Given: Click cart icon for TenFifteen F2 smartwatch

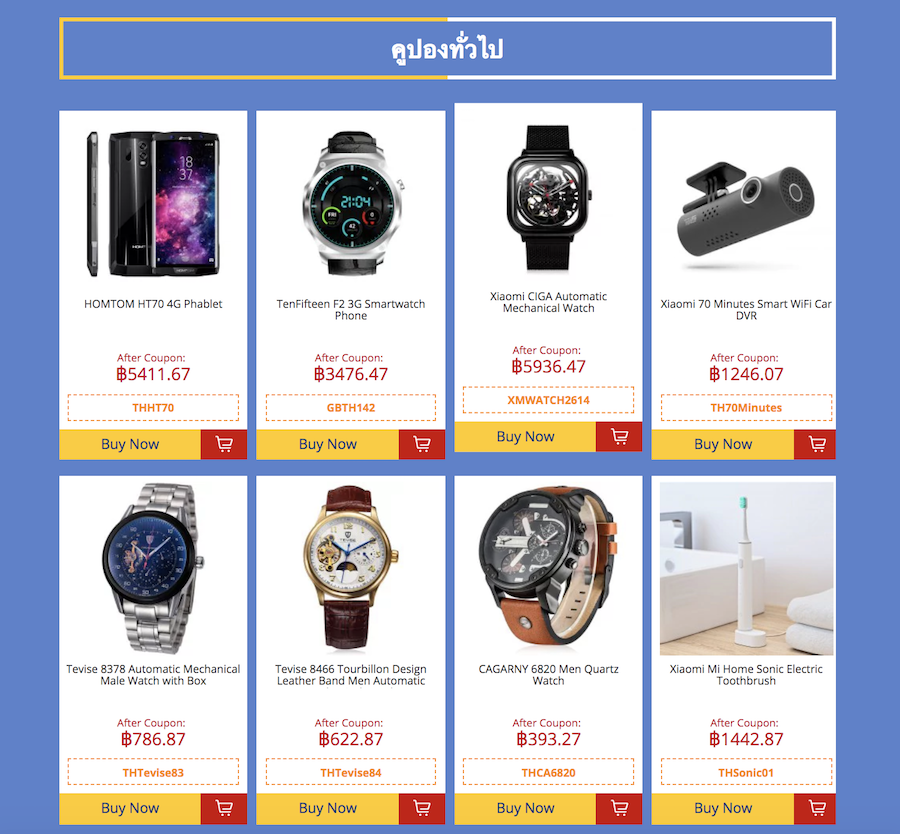Looking at the screenshot, I should [x=422, y=444].
